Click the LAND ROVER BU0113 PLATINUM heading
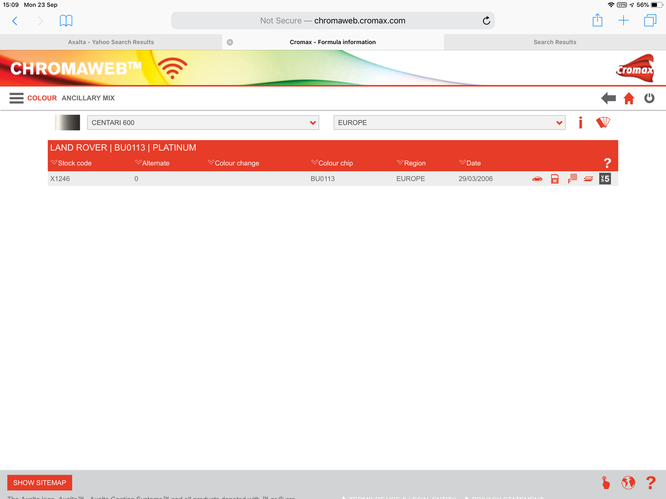The width and height of the screenshot is (666, 499). click(x=123, y=148)
